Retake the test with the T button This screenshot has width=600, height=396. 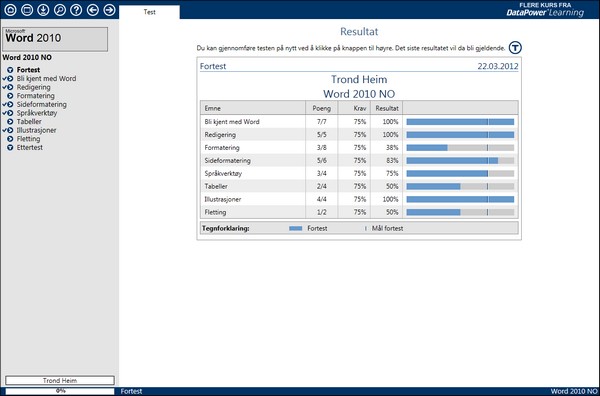point(515,48)
